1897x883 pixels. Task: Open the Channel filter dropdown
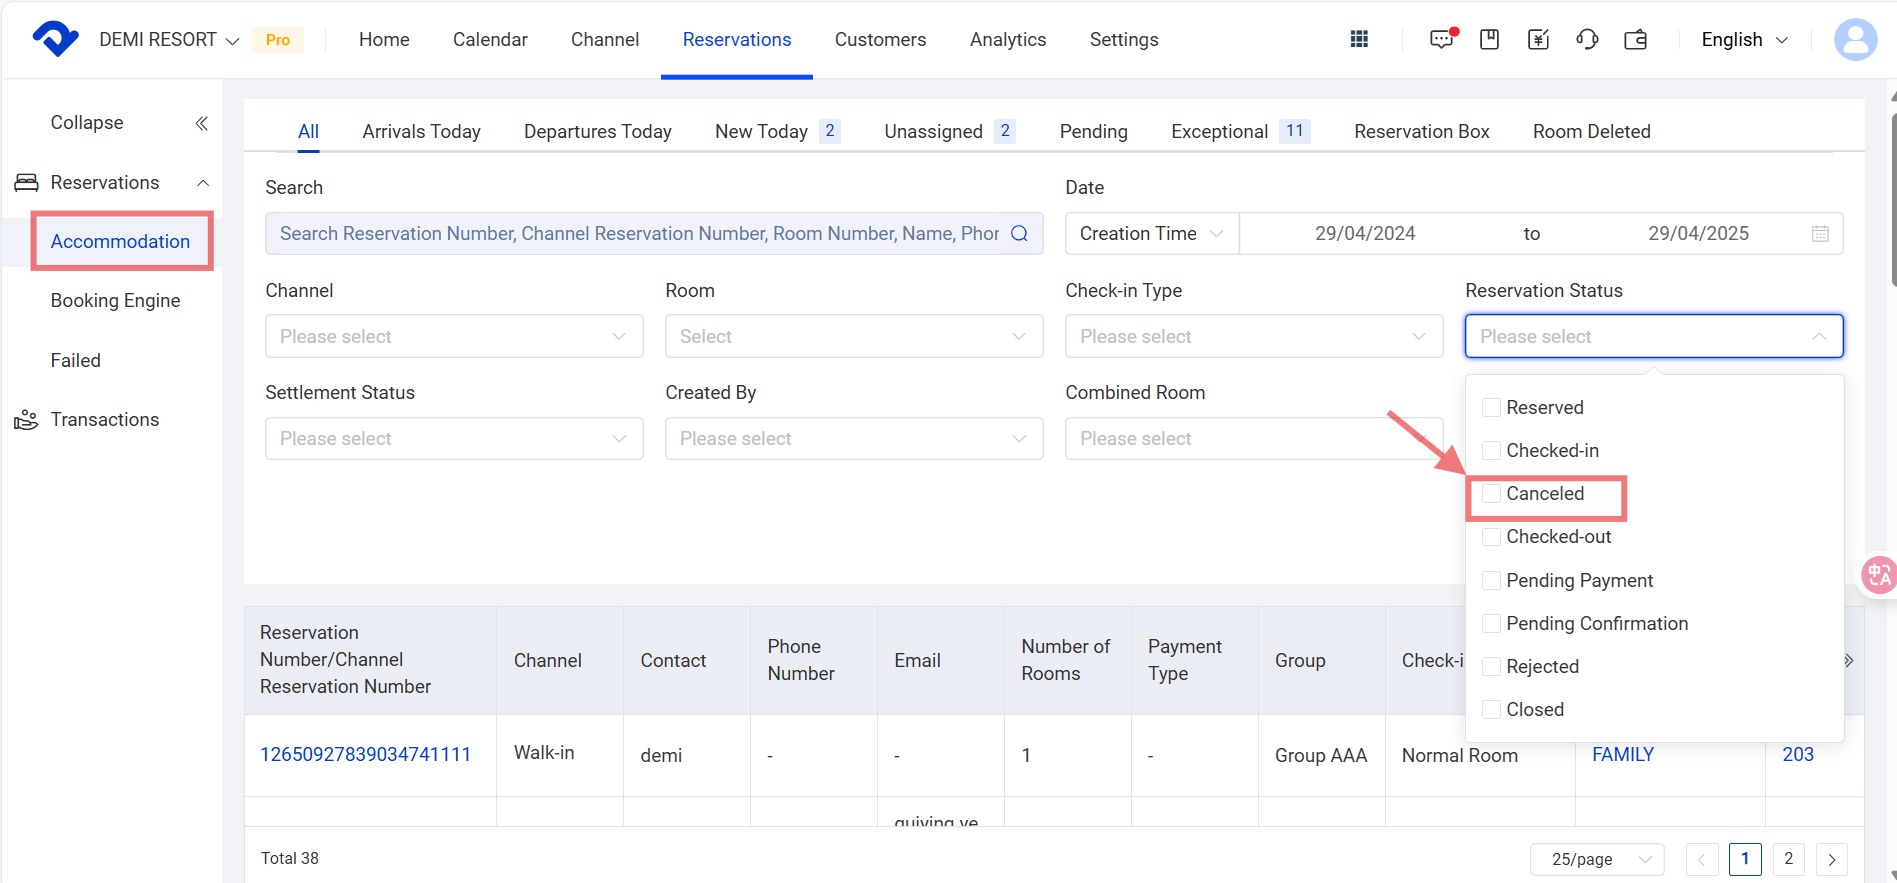coord(453,337)
